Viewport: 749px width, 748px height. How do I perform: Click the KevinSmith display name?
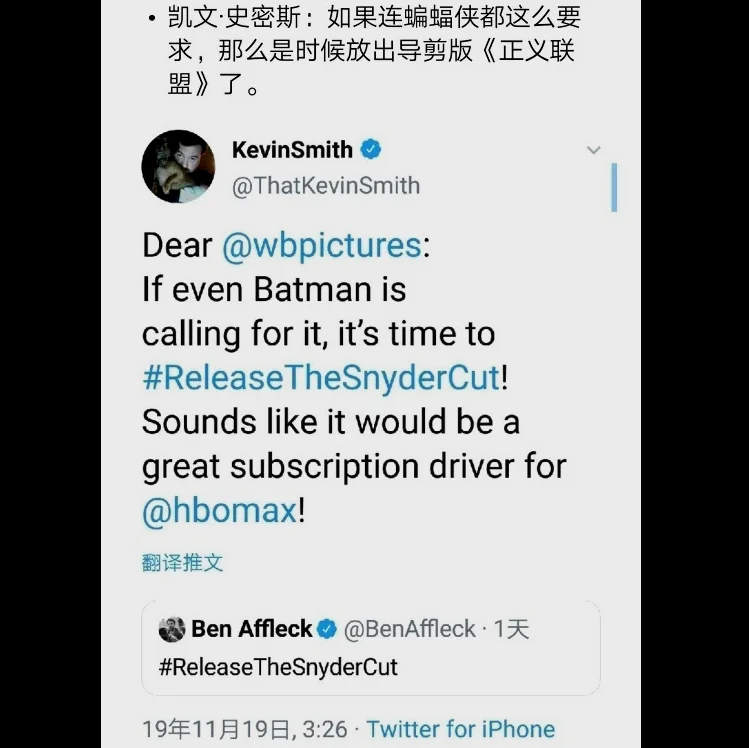point(292,150)
